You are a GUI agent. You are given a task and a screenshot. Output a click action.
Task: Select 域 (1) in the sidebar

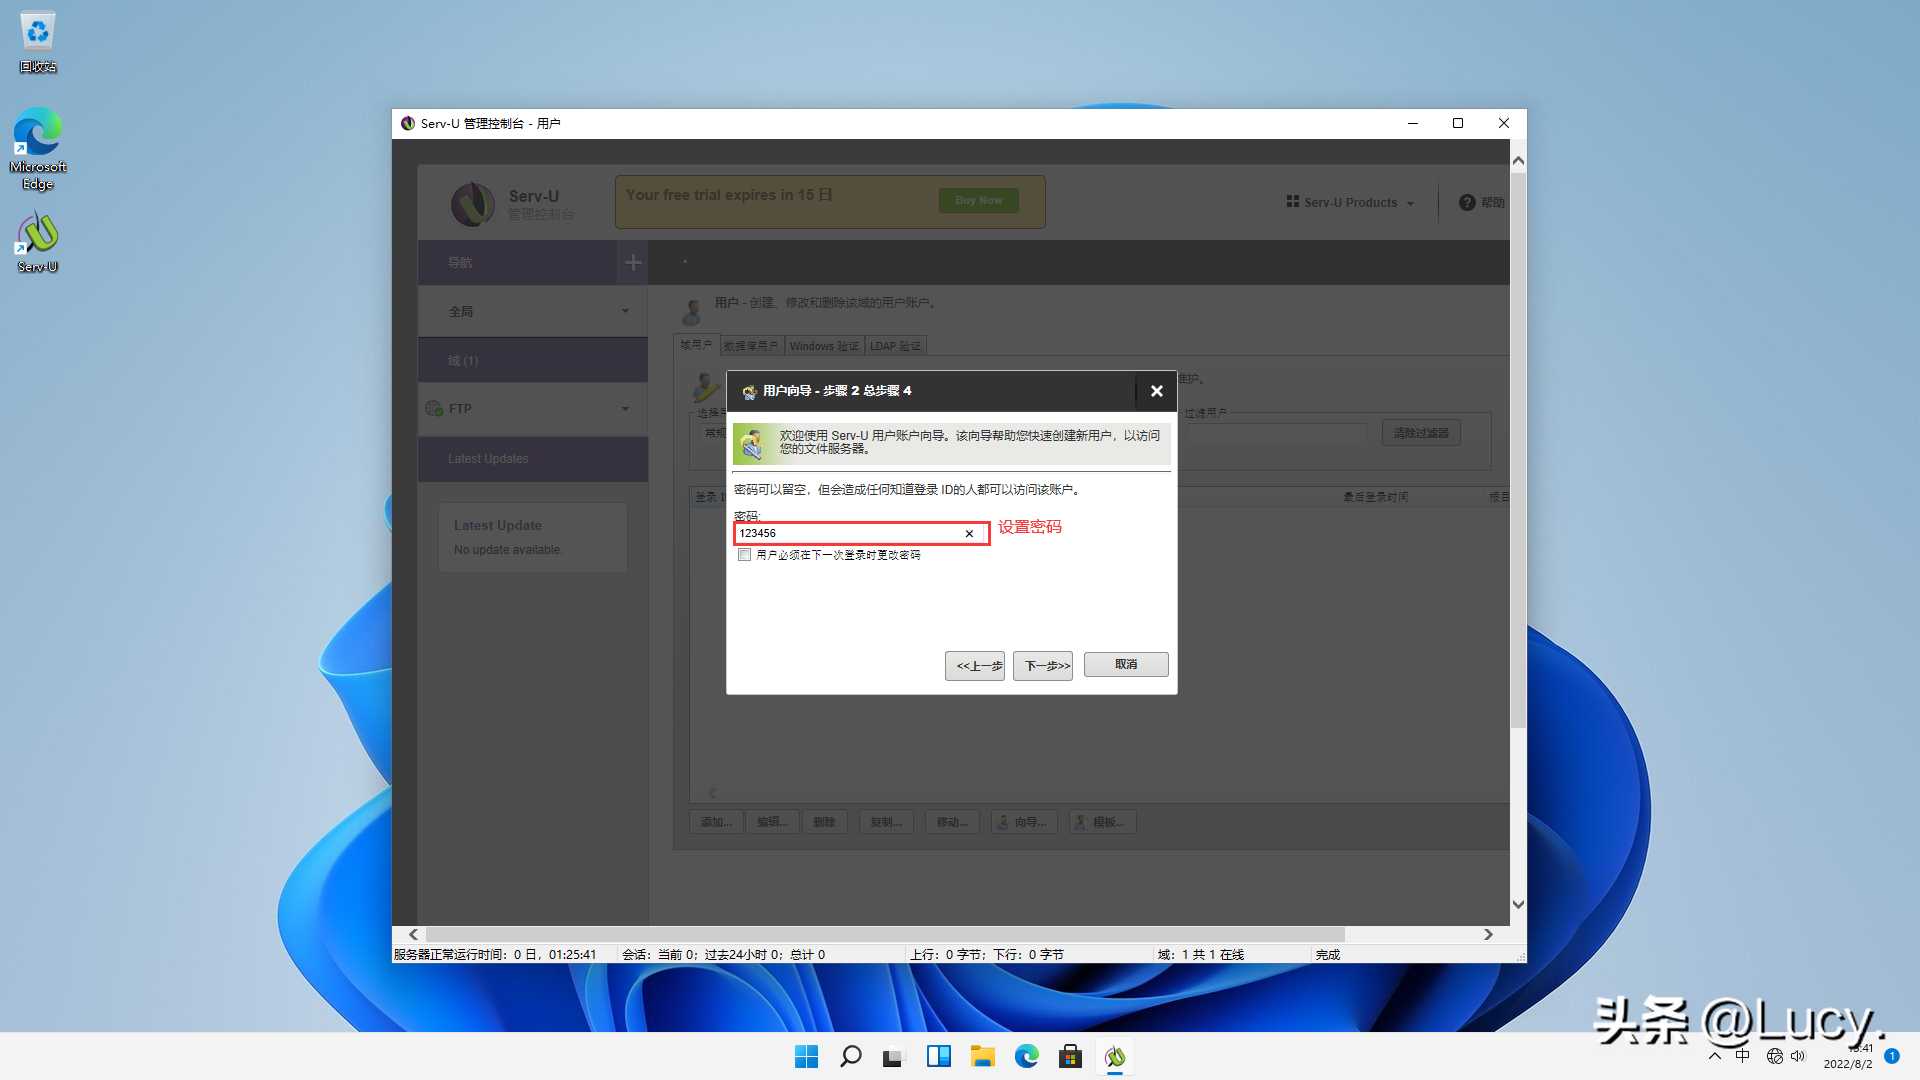coord(533,361)
